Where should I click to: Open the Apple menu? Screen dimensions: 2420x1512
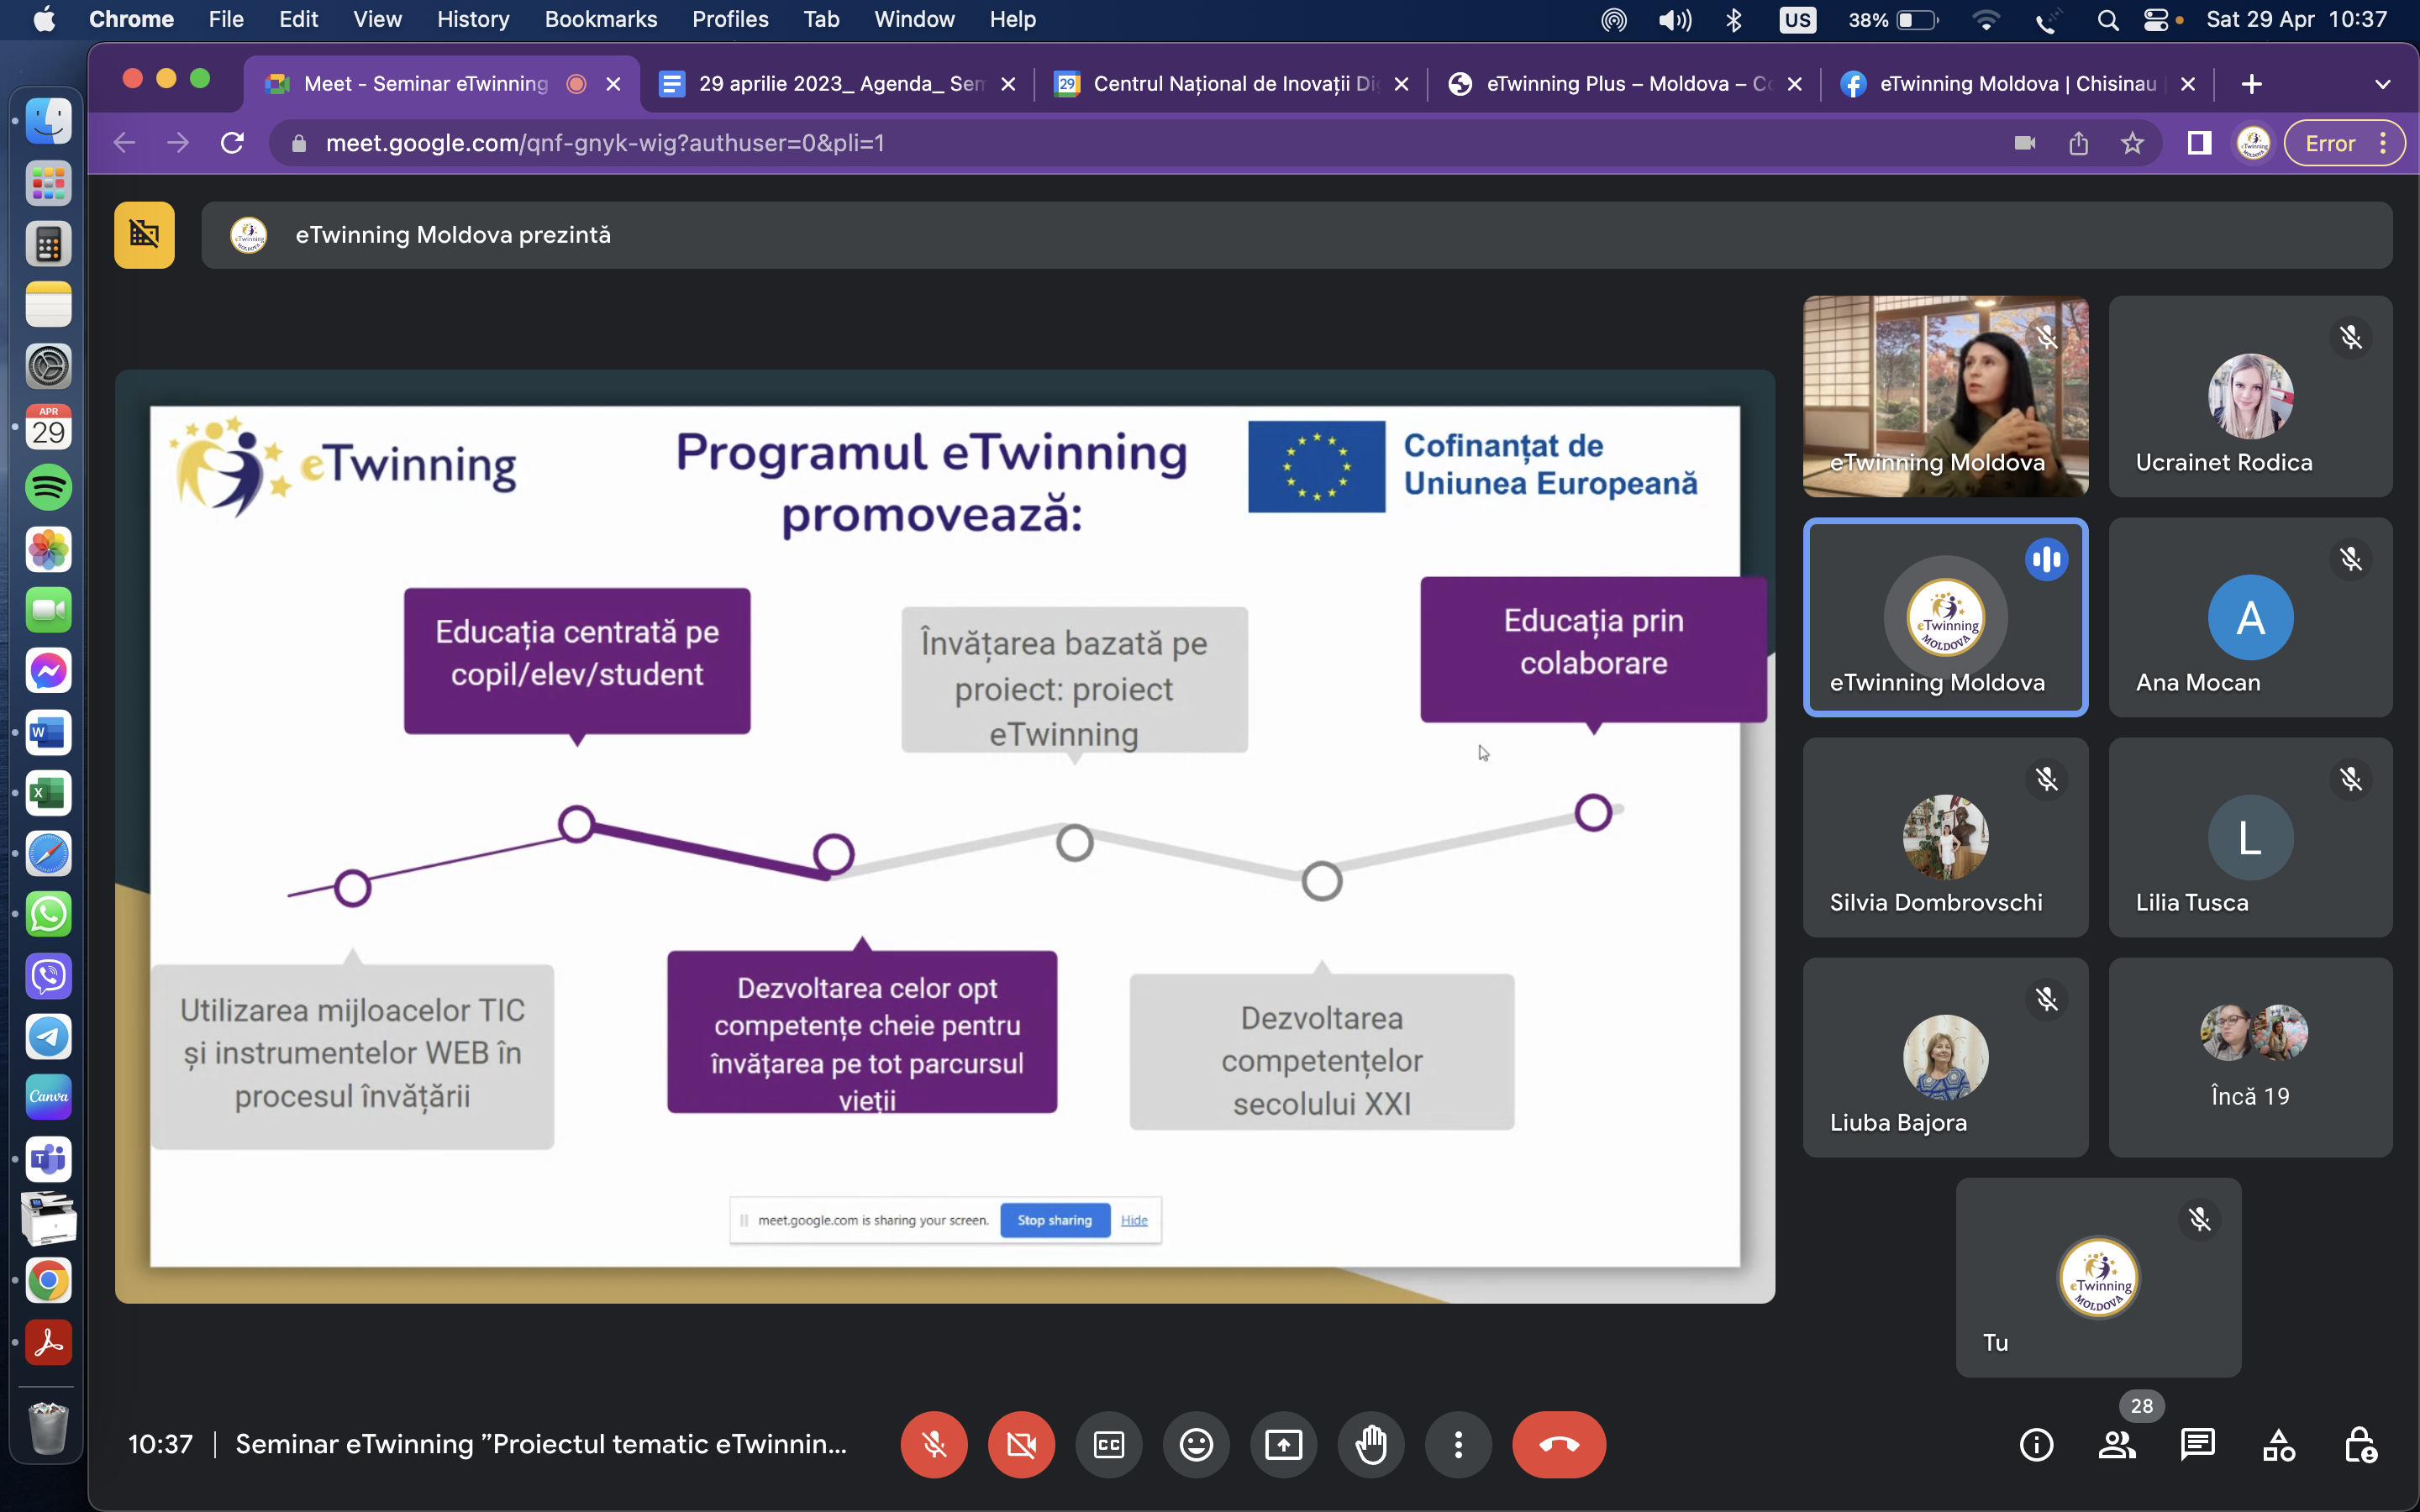44,19
